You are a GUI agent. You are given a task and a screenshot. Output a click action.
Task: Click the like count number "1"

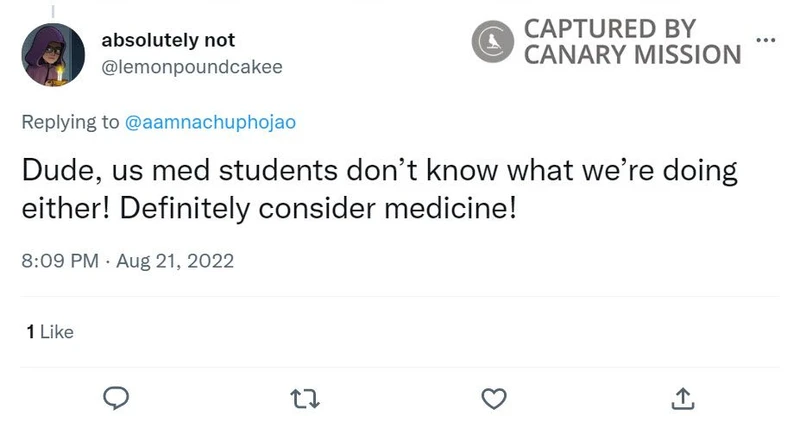tap(30, 331)
